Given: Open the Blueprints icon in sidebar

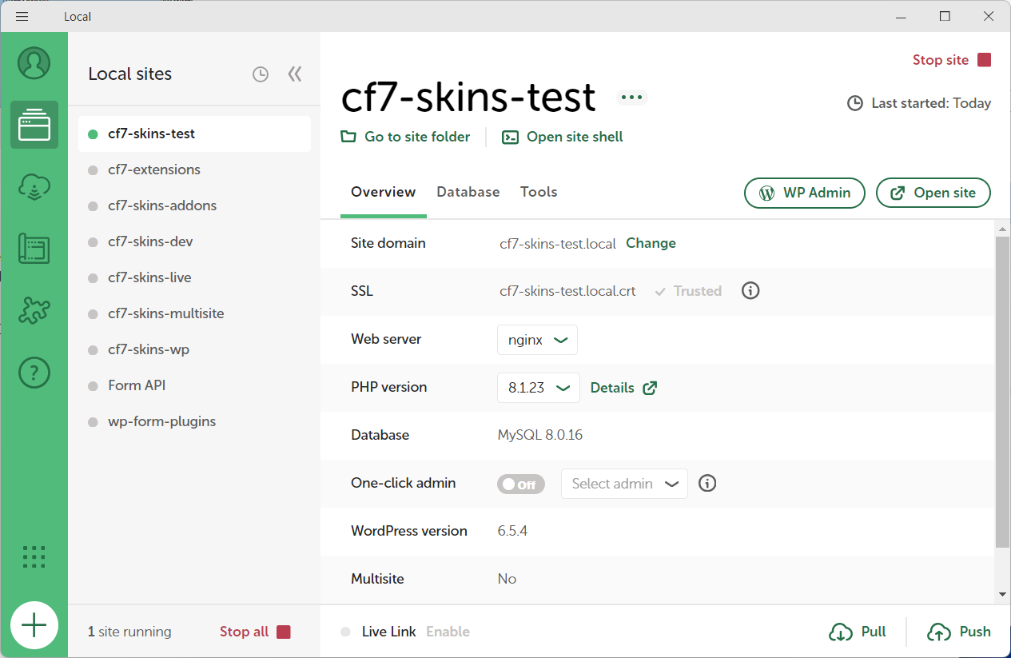Looking at the screenshot, I should [x=34, y=249].
